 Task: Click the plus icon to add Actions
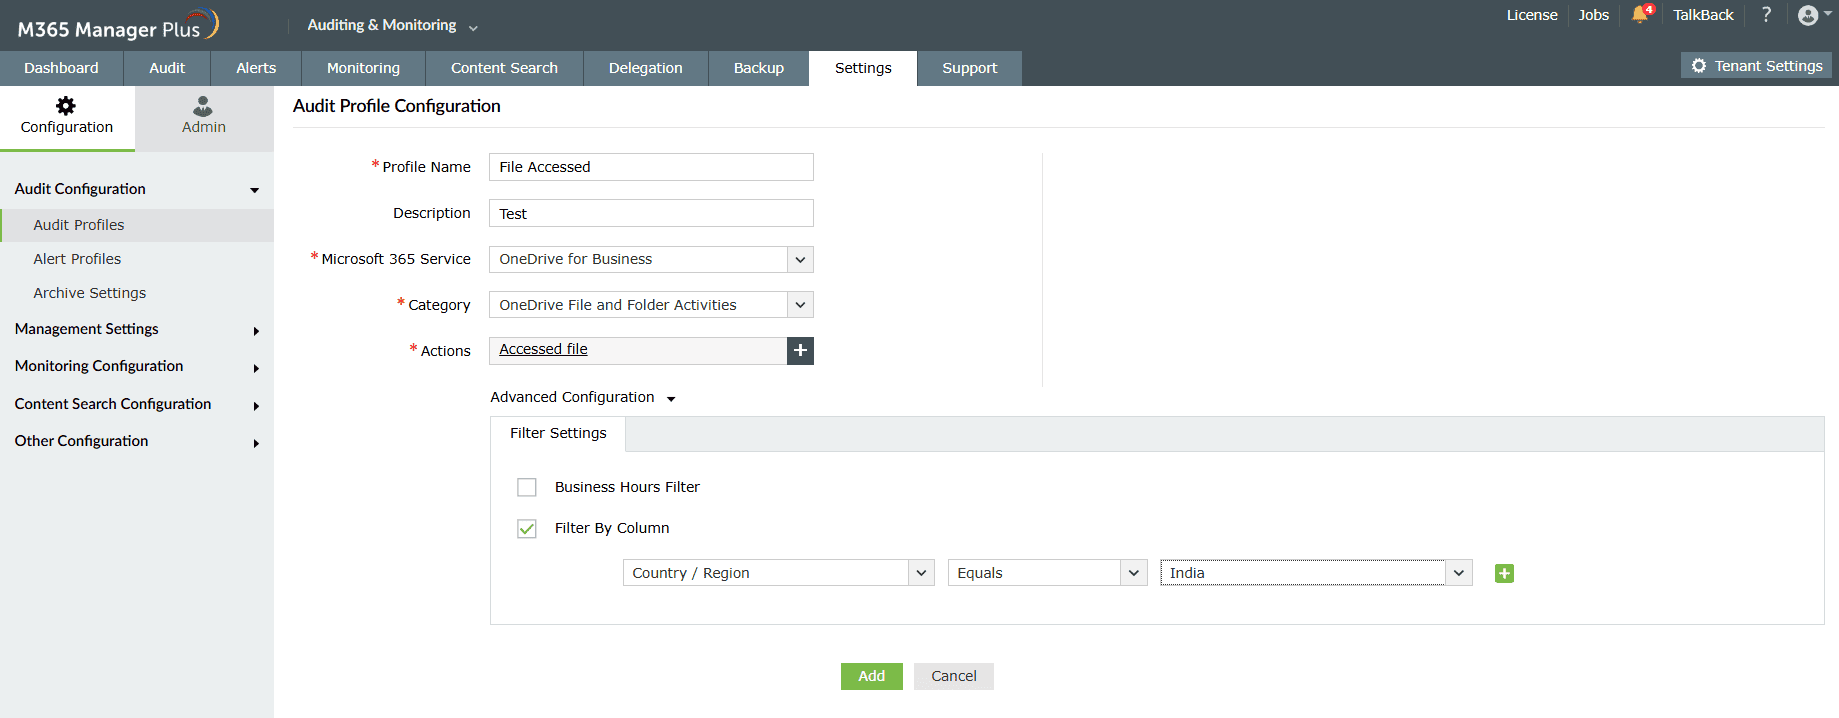coord(800,351)
